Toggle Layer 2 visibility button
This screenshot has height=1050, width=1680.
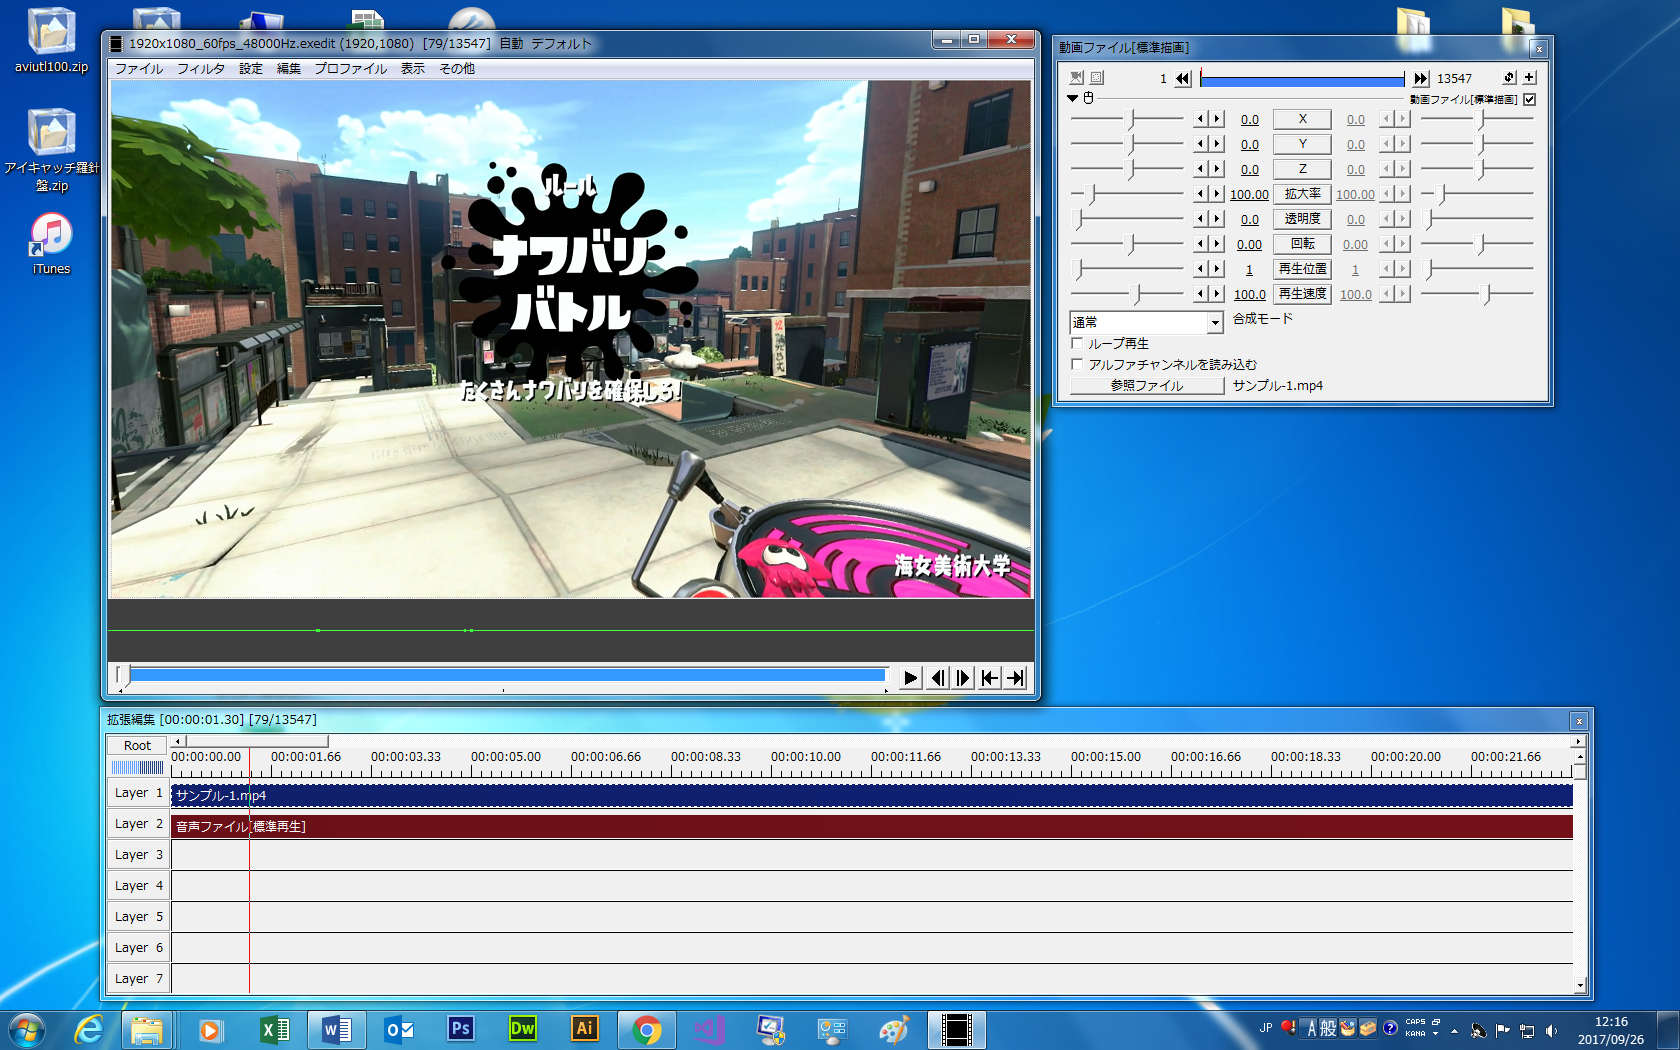coord(138,824)
